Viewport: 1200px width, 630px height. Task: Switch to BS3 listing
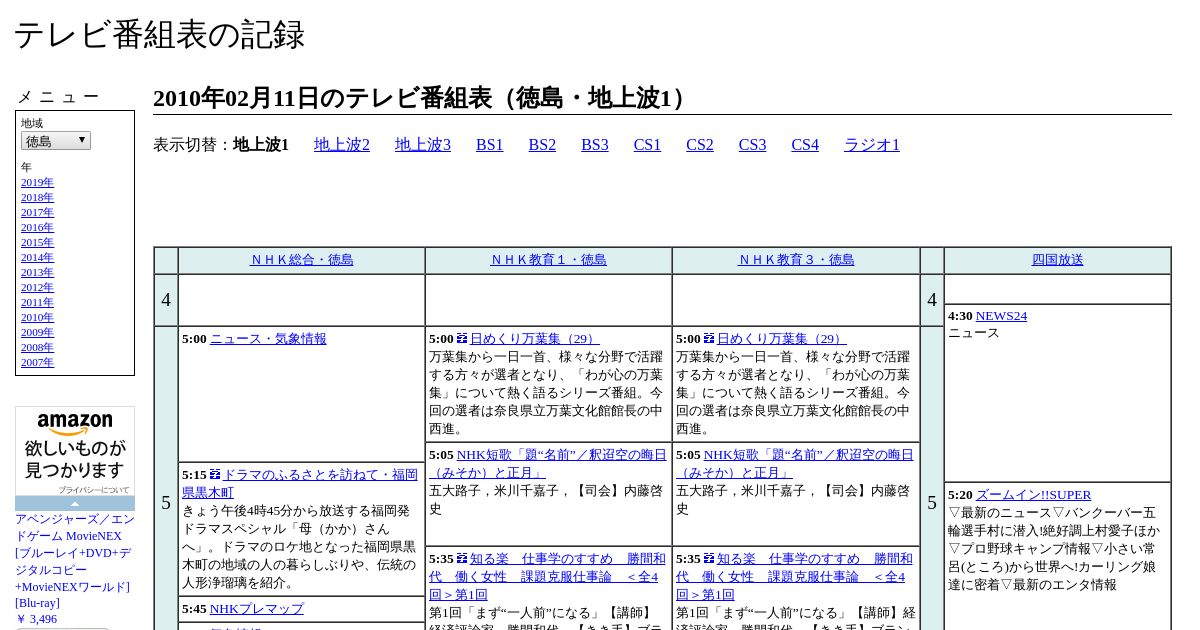click(595, 145)
